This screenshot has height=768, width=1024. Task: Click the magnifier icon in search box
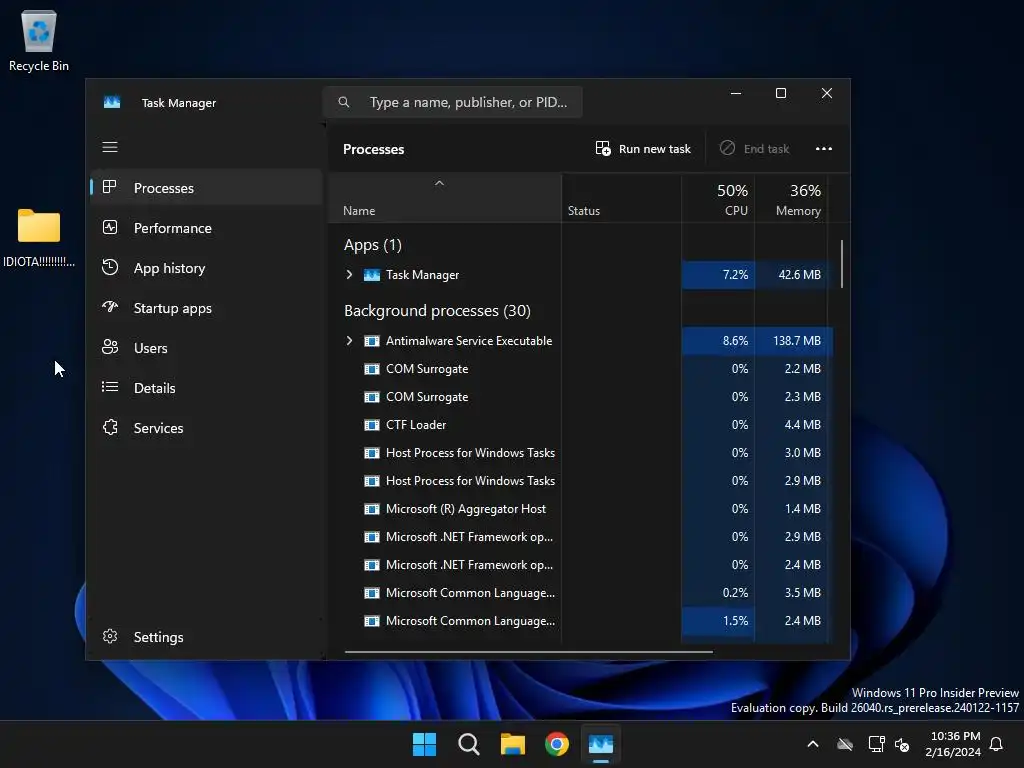[344, 103]
